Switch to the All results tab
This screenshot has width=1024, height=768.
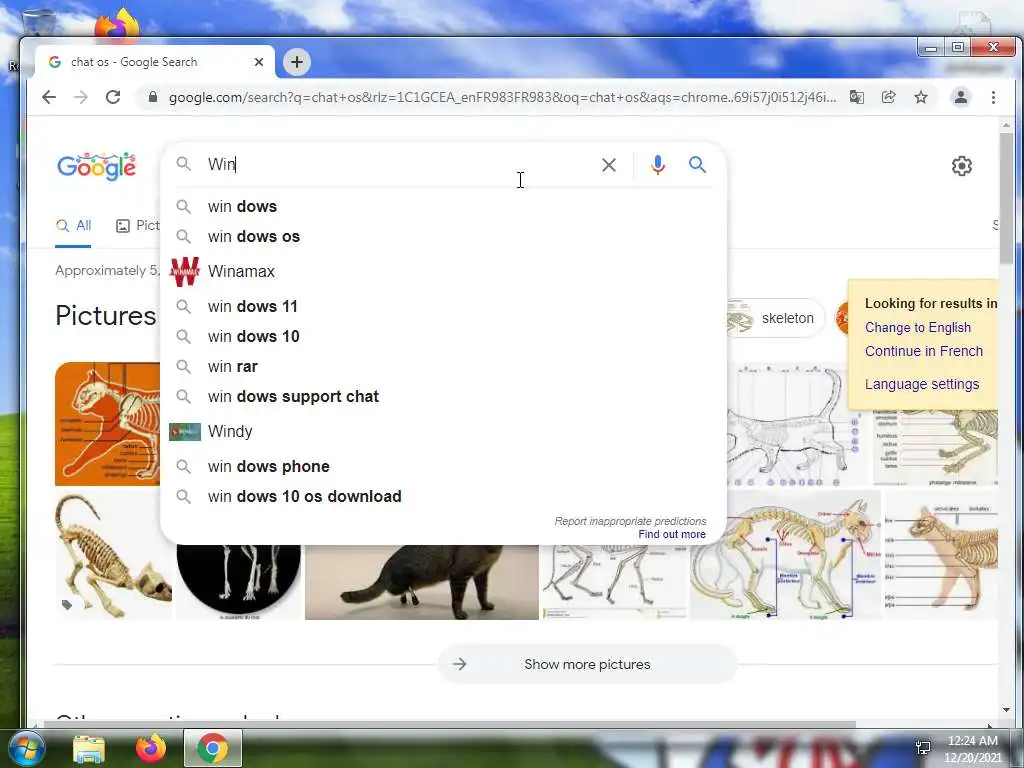[x=73, y=226]
